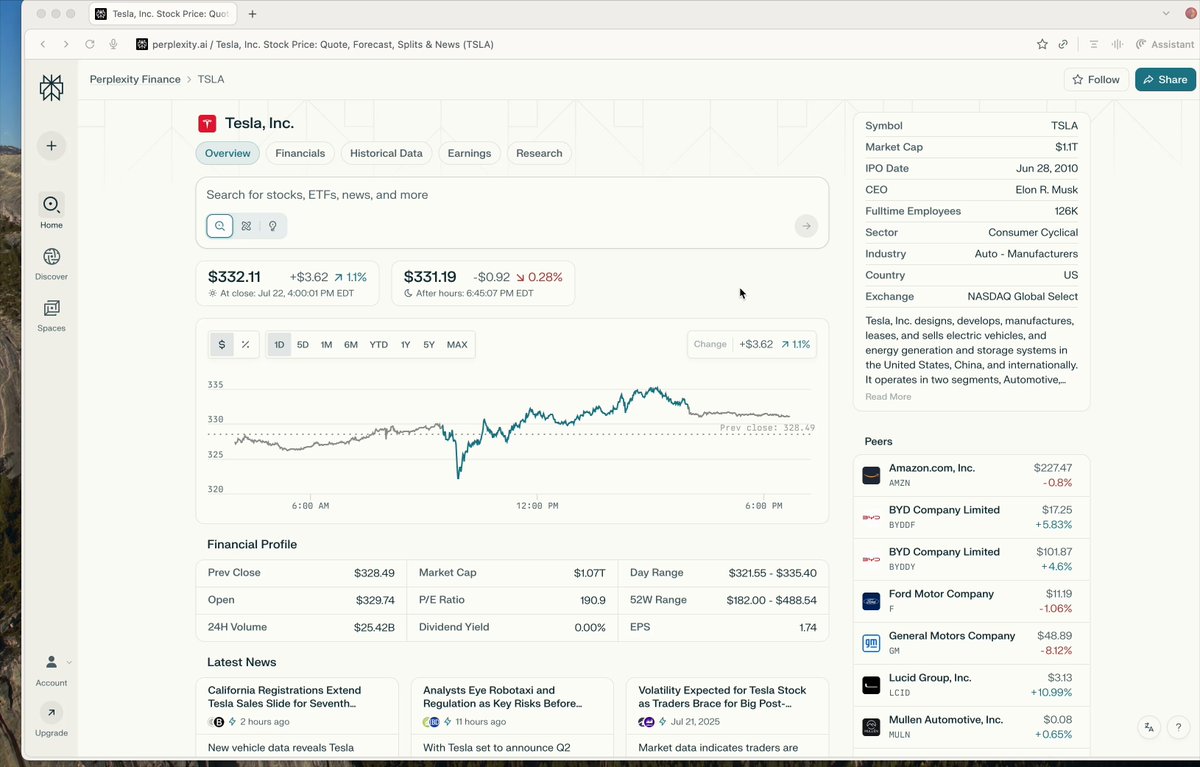
Task: Go forward with browser forward arrow
Action: pyautogui.click(x=66, y=44)
